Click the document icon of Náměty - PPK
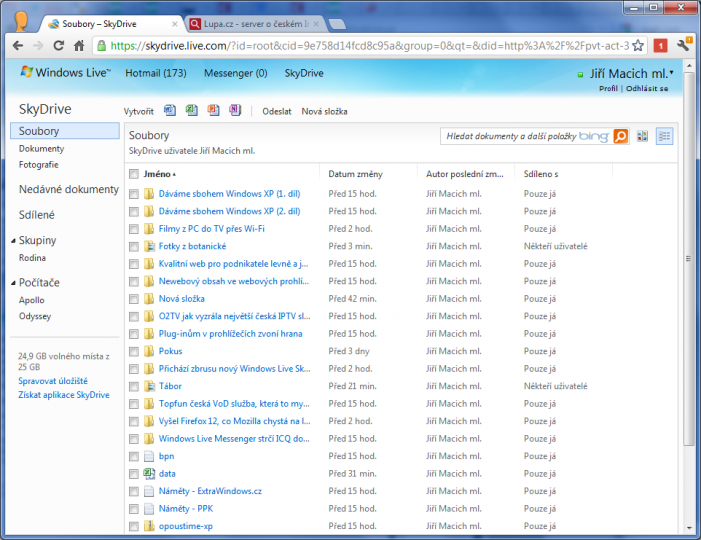Screen dimensions: 701x540 (x=149, y=509)
